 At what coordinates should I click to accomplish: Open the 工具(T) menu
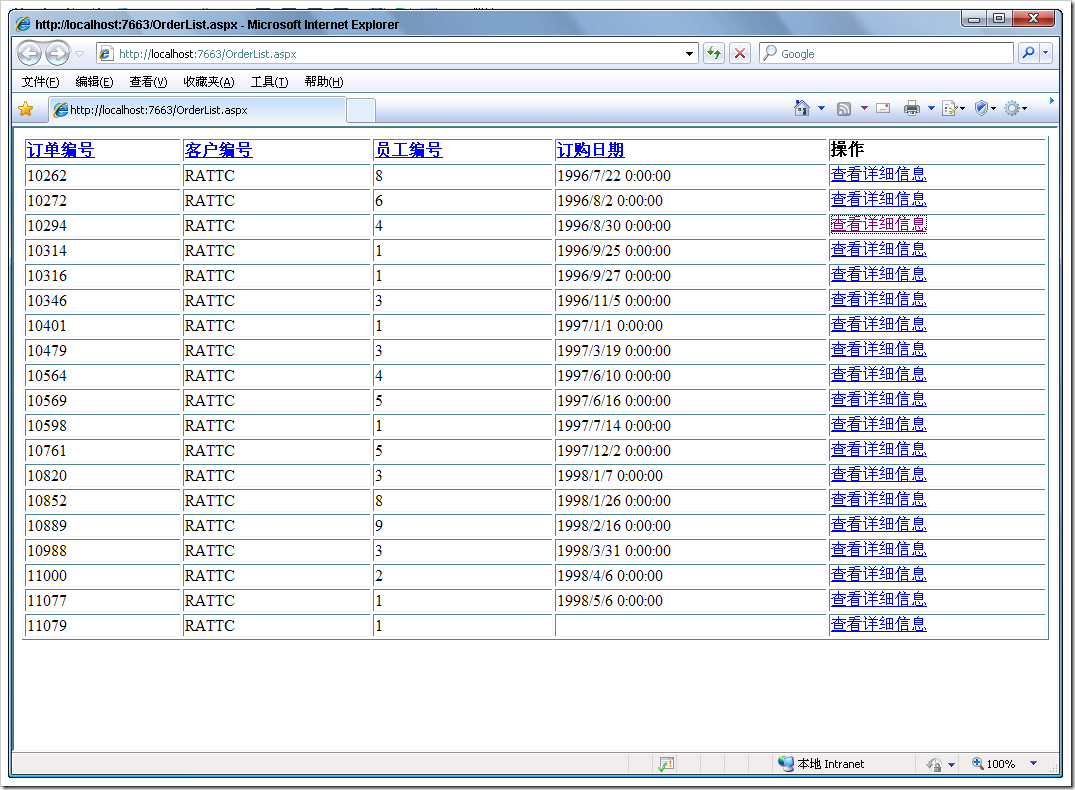[x=269, y=82]
